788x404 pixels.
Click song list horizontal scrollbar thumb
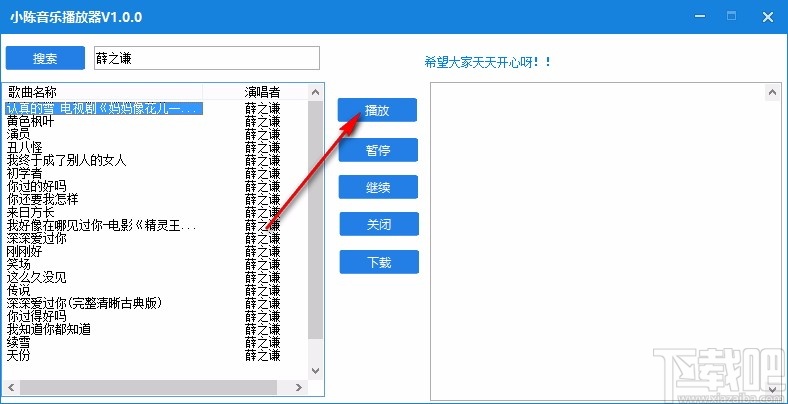[149, 387]
